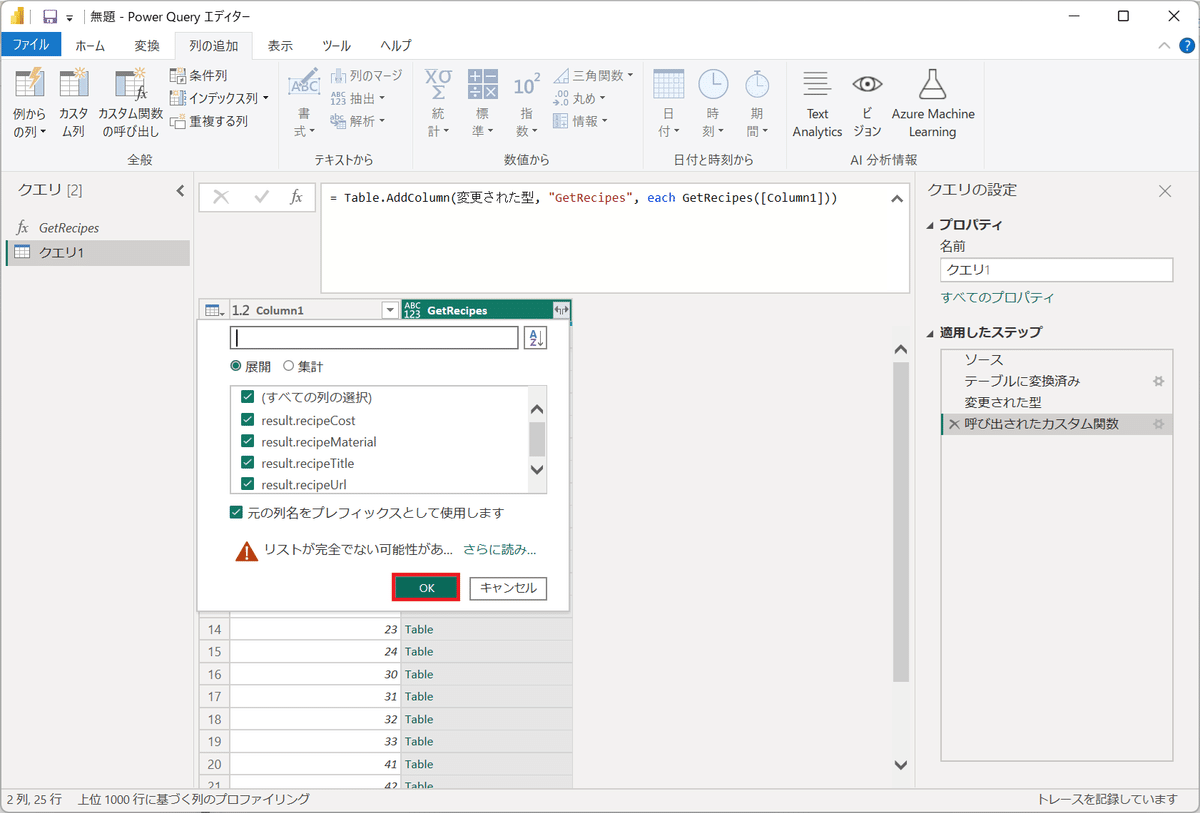
Task: Open the ファイル tab
Action: pyautogui.click(x=31, y=45)
